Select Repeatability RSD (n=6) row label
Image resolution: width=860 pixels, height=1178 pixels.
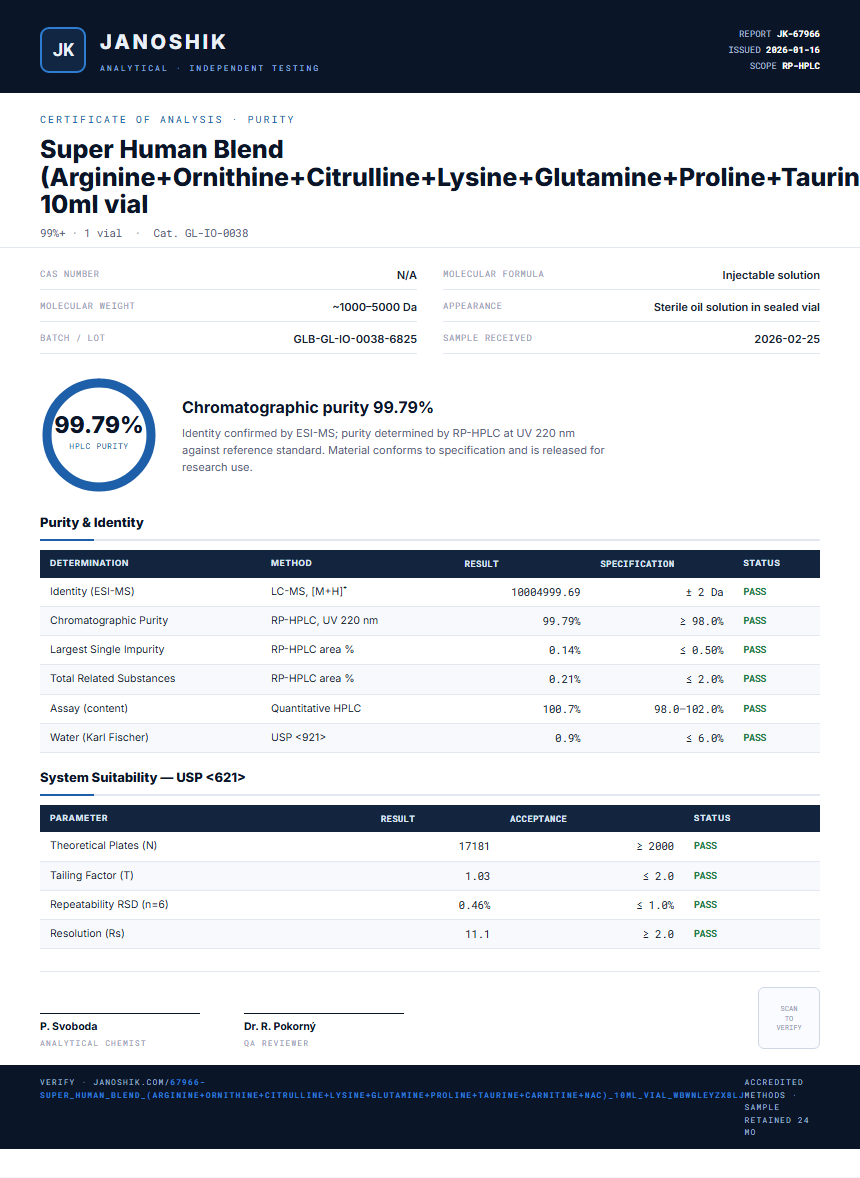pos(109,905)
